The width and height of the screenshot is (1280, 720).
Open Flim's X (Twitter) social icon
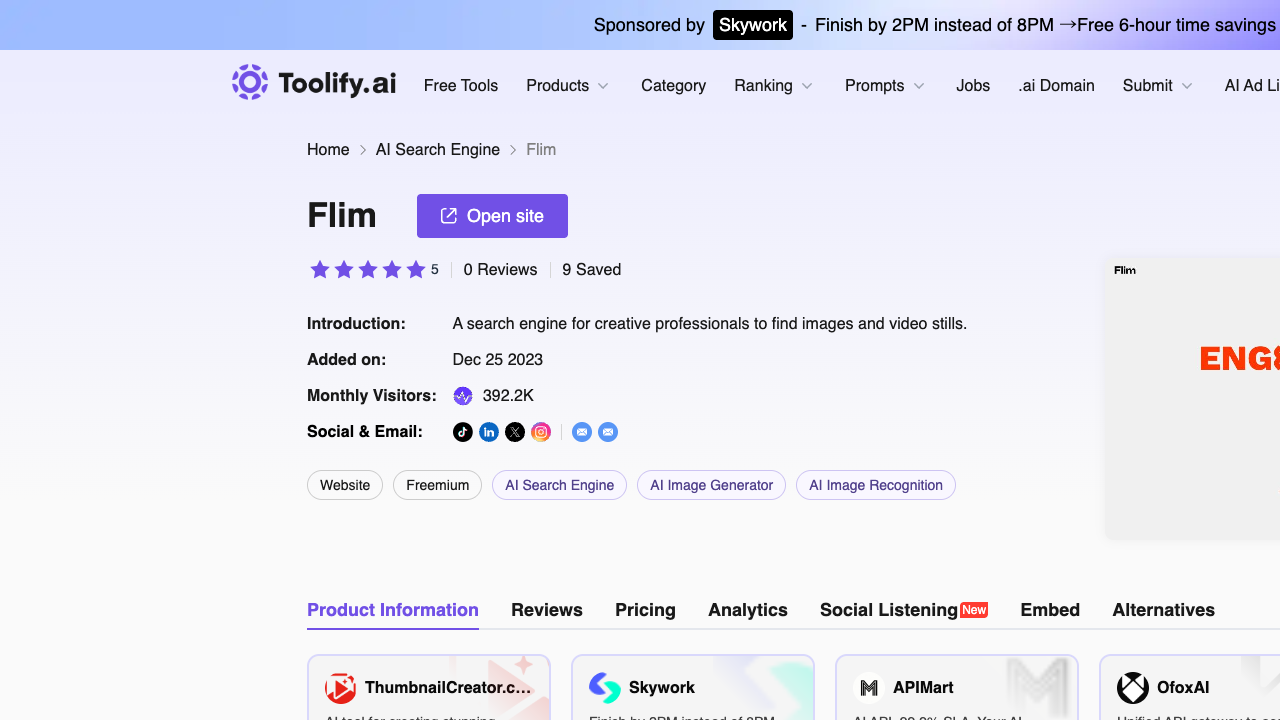pos(515,432)
